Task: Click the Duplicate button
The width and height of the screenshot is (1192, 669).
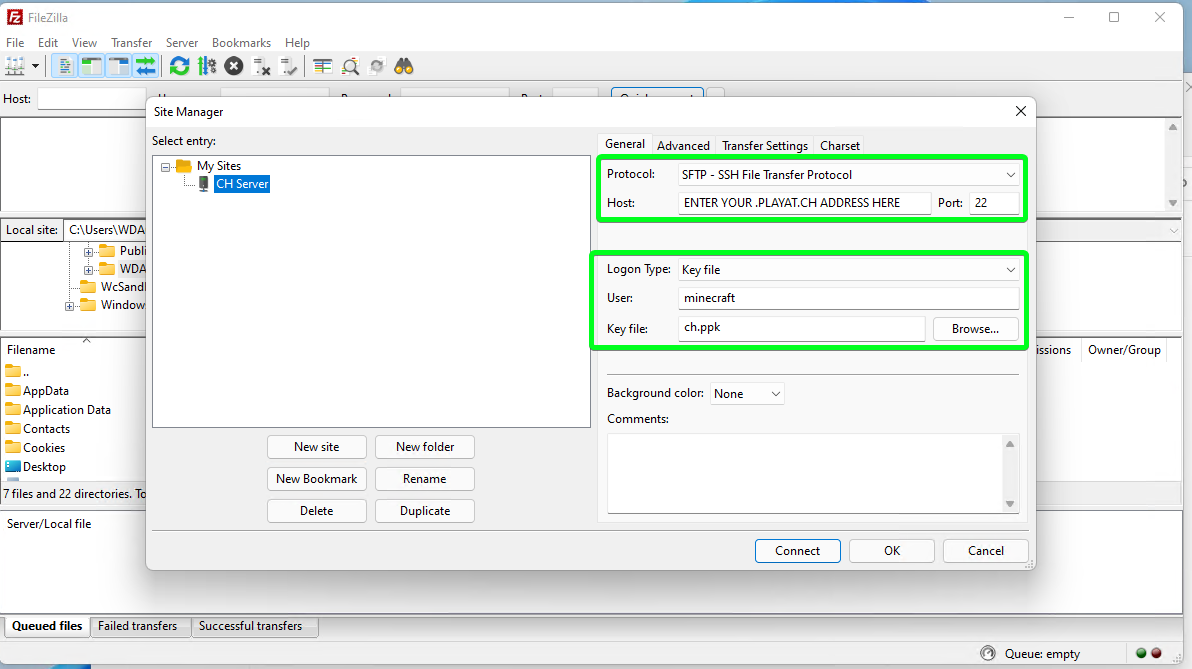Action: (425, 511)
